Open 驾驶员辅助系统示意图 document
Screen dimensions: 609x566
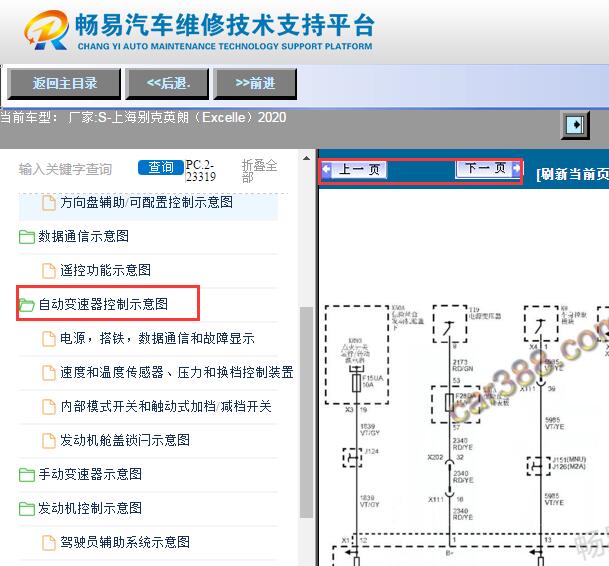pos(125,542)
